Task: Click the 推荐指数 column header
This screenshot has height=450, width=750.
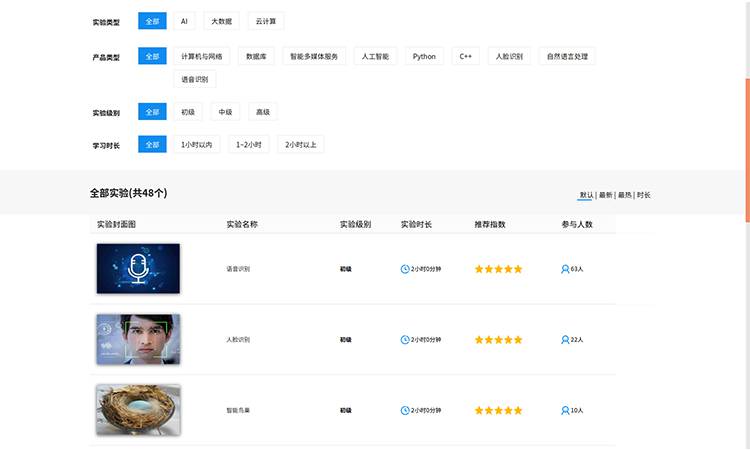Action: 490,224
